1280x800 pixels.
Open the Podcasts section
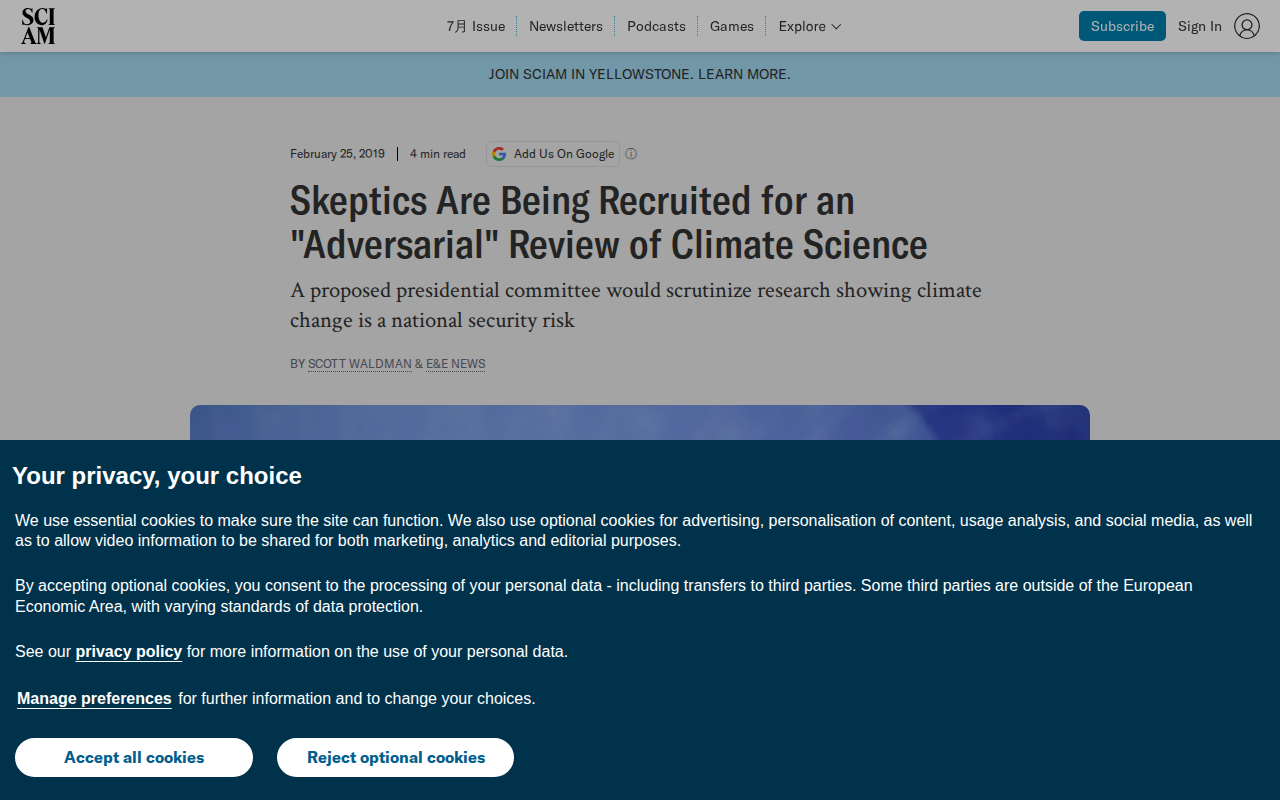[656, 26]
